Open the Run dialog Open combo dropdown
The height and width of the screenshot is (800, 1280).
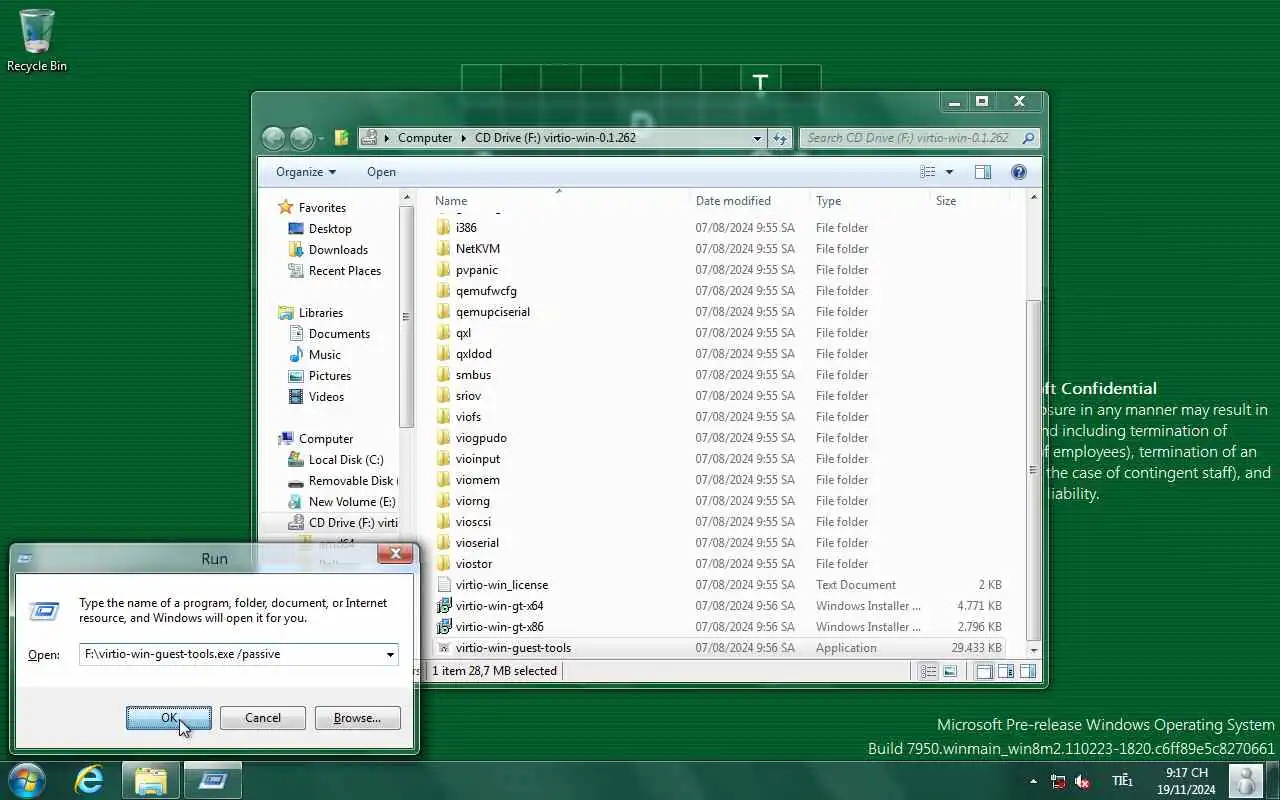(x=390, y=655)
